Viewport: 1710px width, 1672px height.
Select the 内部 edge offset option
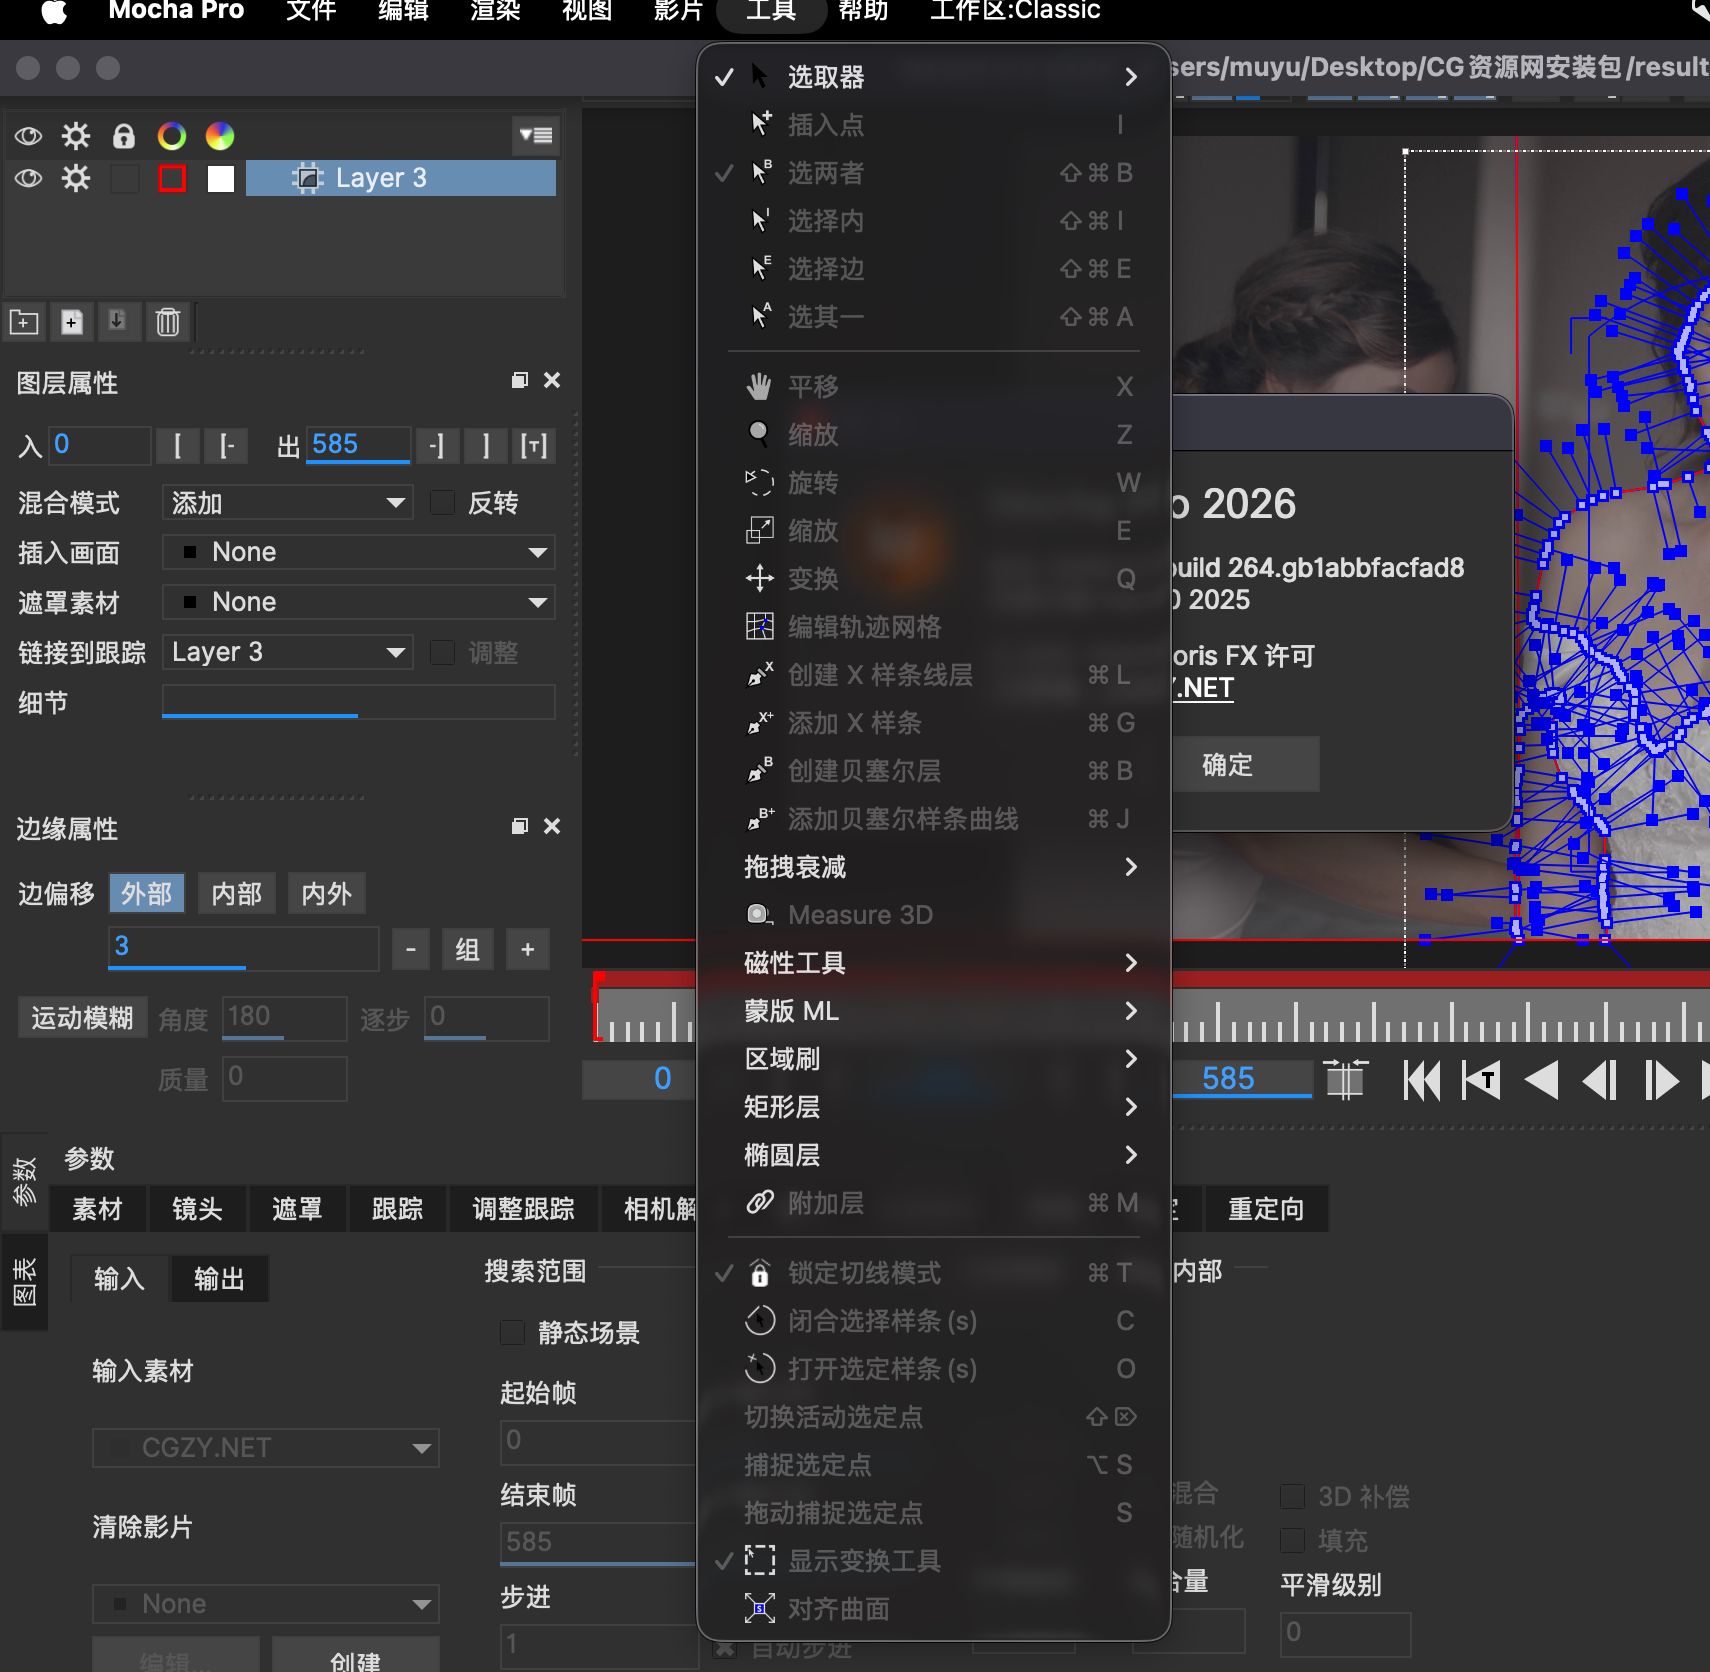236,893
